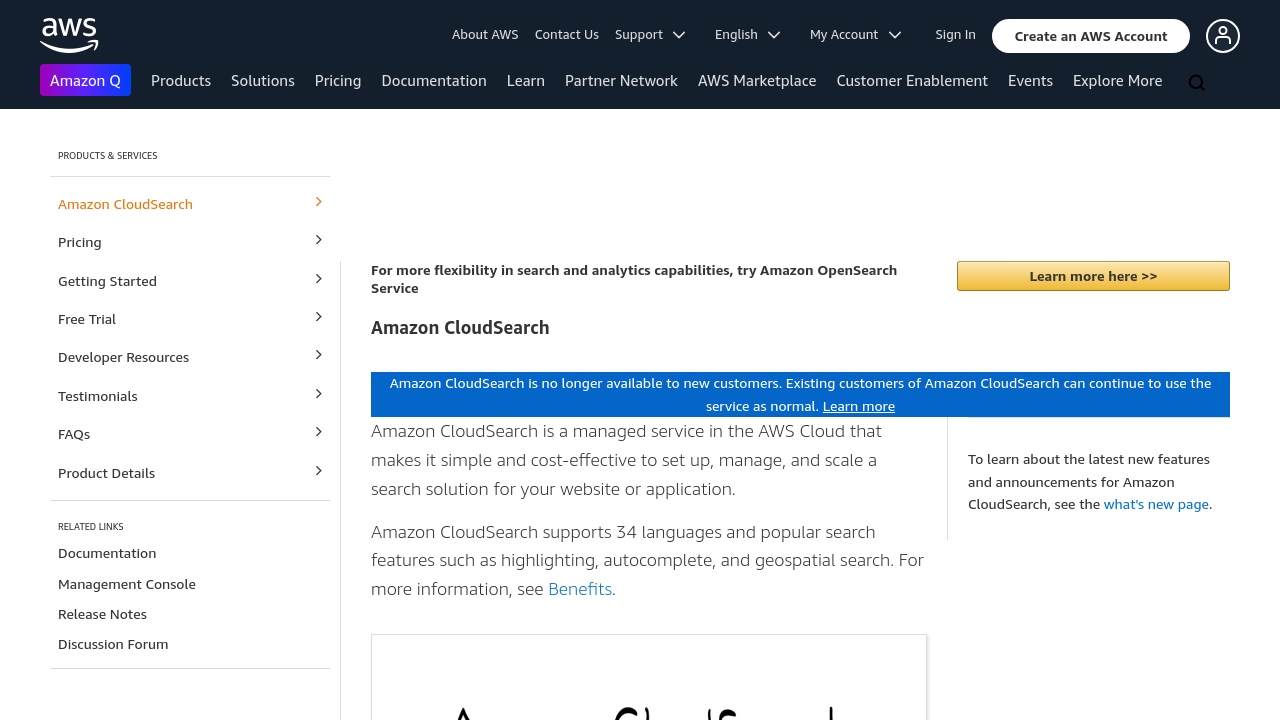Open the Documentation nav item

[x=434, y=80]
